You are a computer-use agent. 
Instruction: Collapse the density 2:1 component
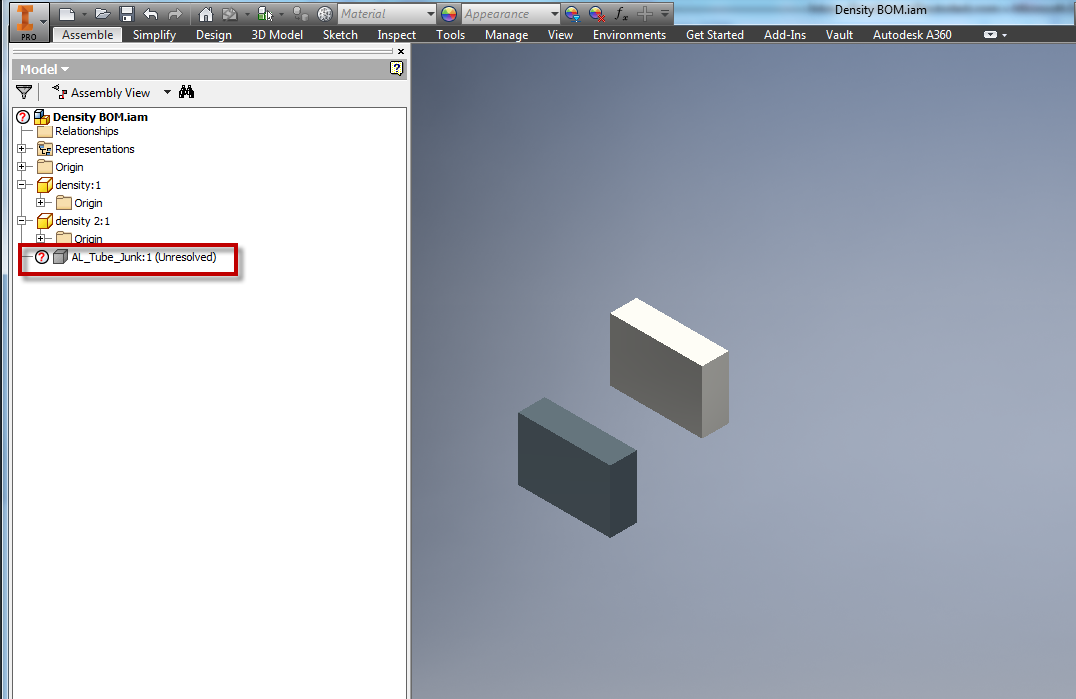[x=21, y=220]
